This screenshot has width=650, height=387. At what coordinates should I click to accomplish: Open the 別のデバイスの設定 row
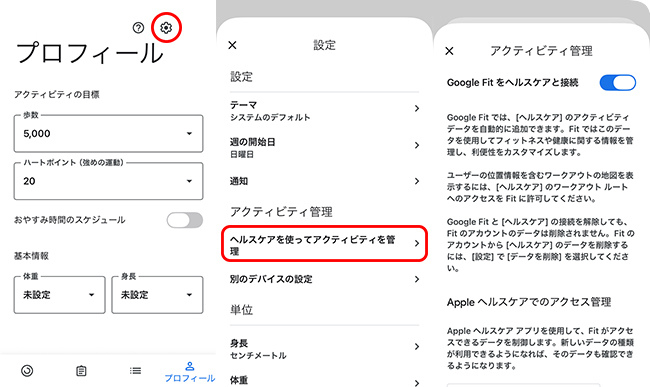[x=325, y=279]
